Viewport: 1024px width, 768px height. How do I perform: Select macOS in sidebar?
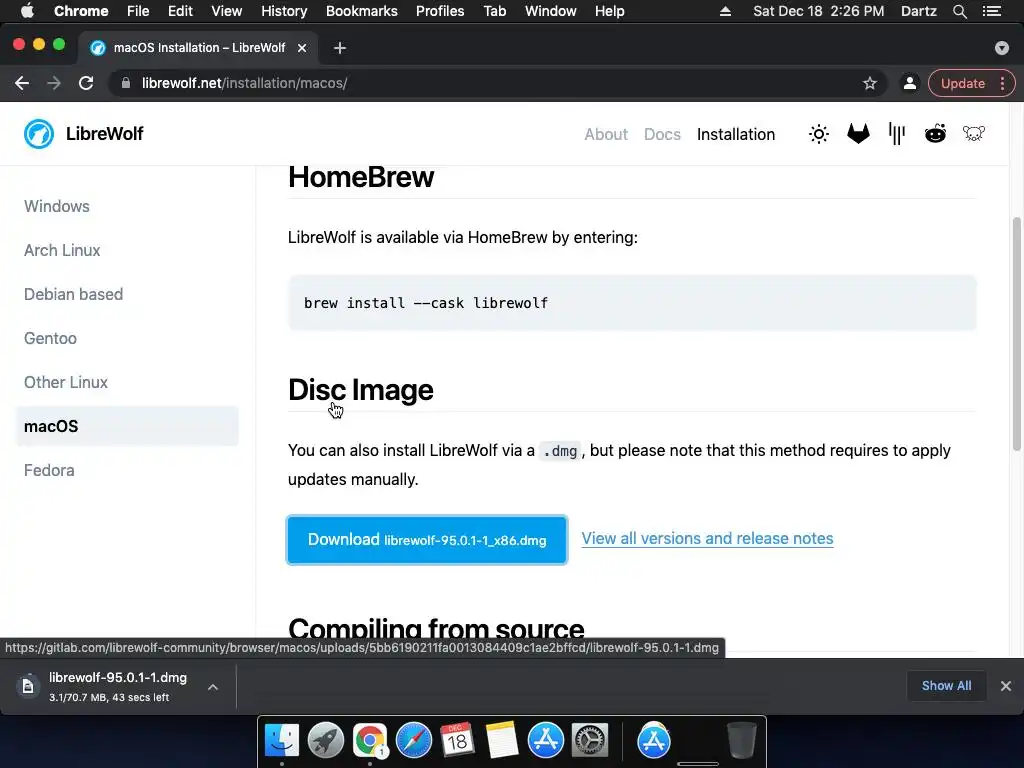click(x=127, y=426)
